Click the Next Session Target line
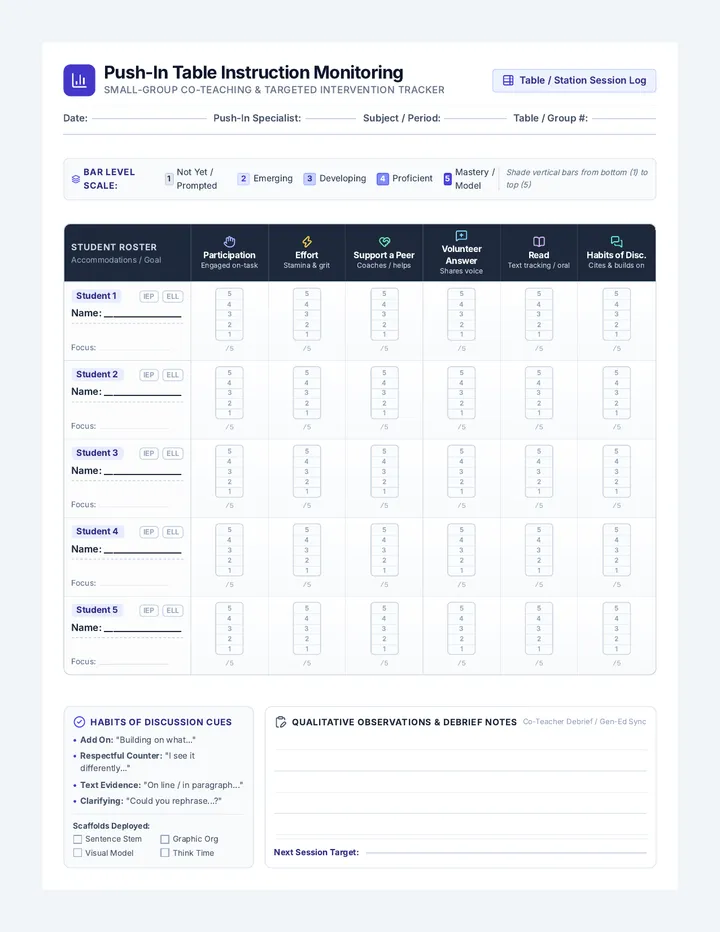This screenshot has width=720, height=932. pyautogui.click(x=506, y=852)
